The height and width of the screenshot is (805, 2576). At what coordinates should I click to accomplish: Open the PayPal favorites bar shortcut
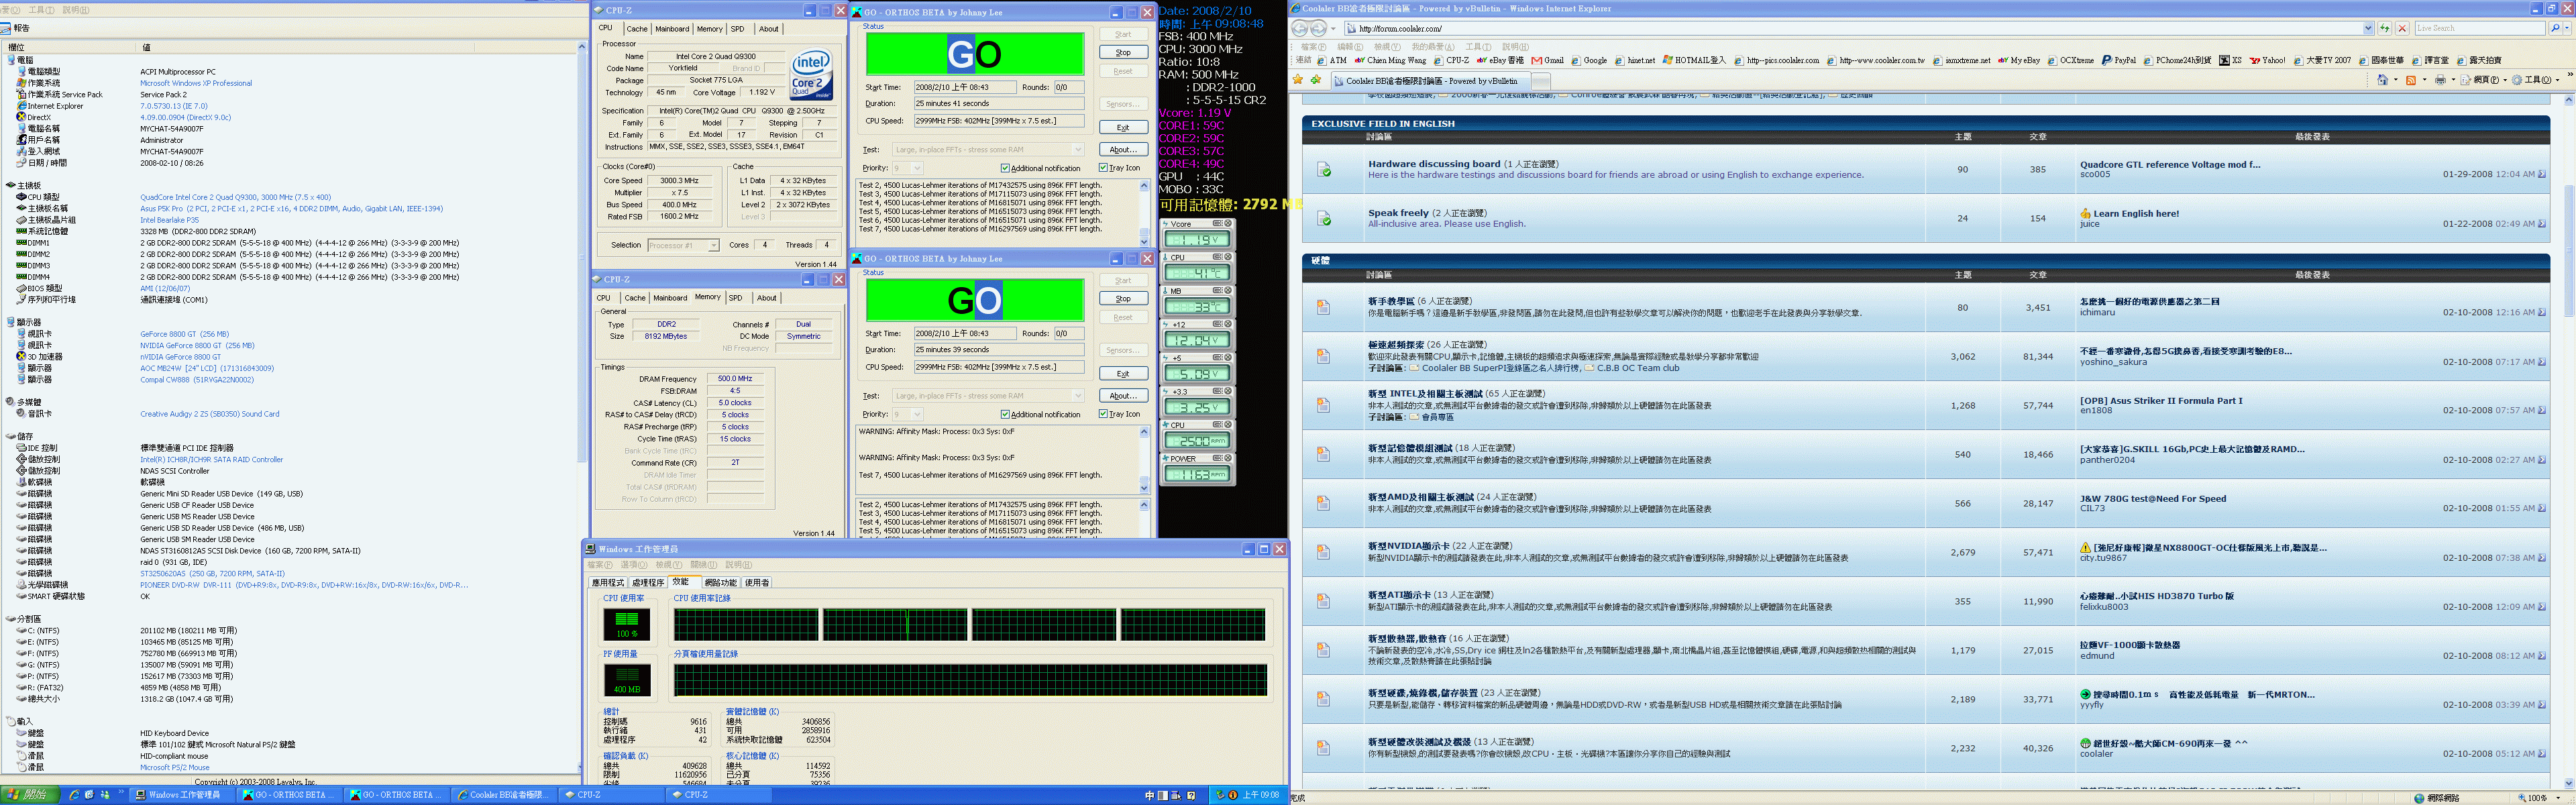2118,60
